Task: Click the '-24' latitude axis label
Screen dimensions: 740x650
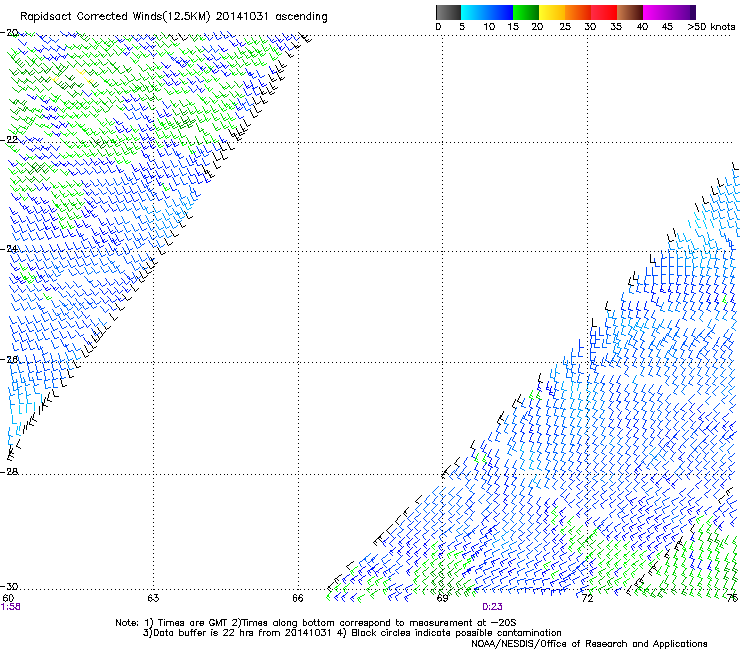Action: click(x=9, y=249)
